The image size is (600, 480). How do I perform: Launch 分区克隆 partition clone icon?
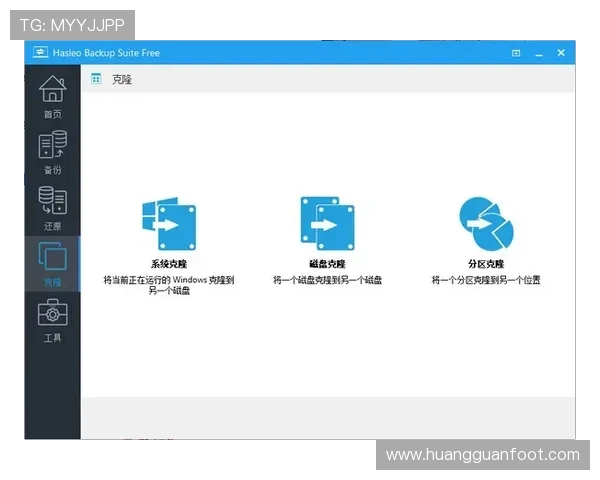[x=486, y=224]
